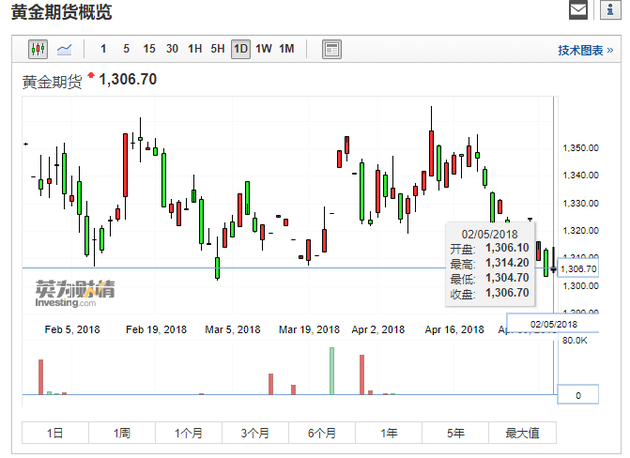Choose the 6个月 time range
630x458 pixels.
pyautogui.click(x=322, y=433)
